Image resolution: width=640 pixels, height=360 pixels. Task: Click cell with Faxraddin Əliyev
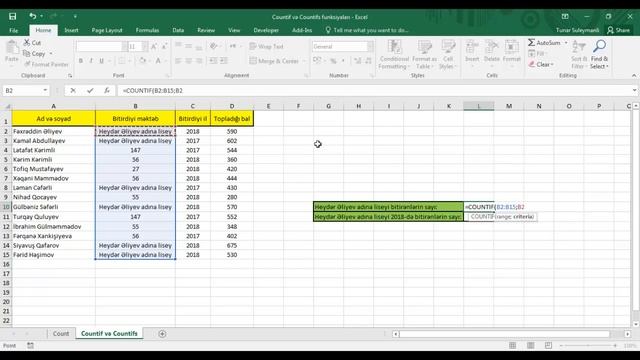pos(53,131)
